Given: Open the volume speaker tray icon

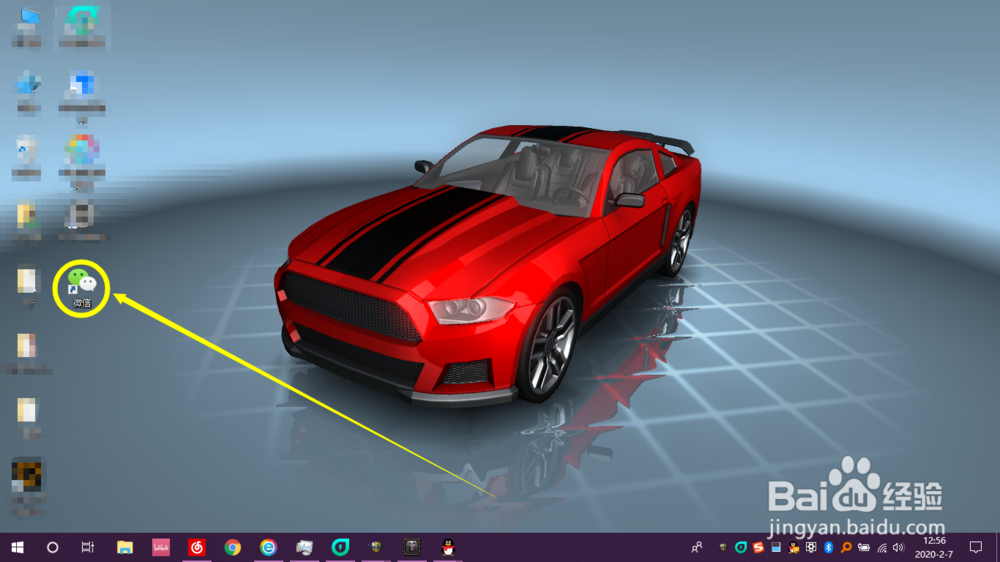Looking at the screenshot, I should (x=899, y=547).
